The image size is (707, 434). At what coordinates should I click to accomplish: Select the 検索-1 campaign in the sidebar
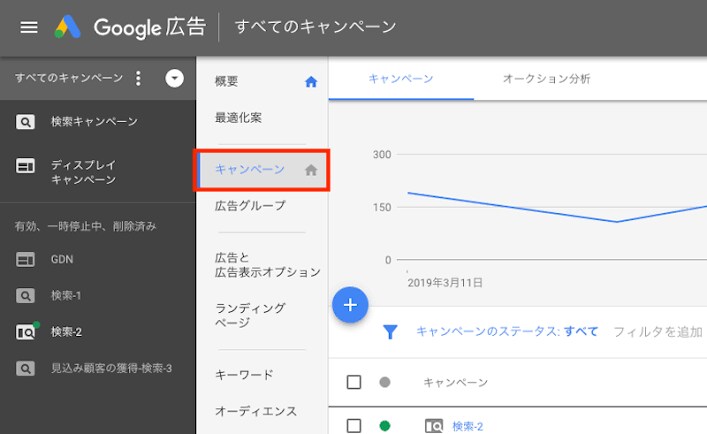(x=66, y=296)
